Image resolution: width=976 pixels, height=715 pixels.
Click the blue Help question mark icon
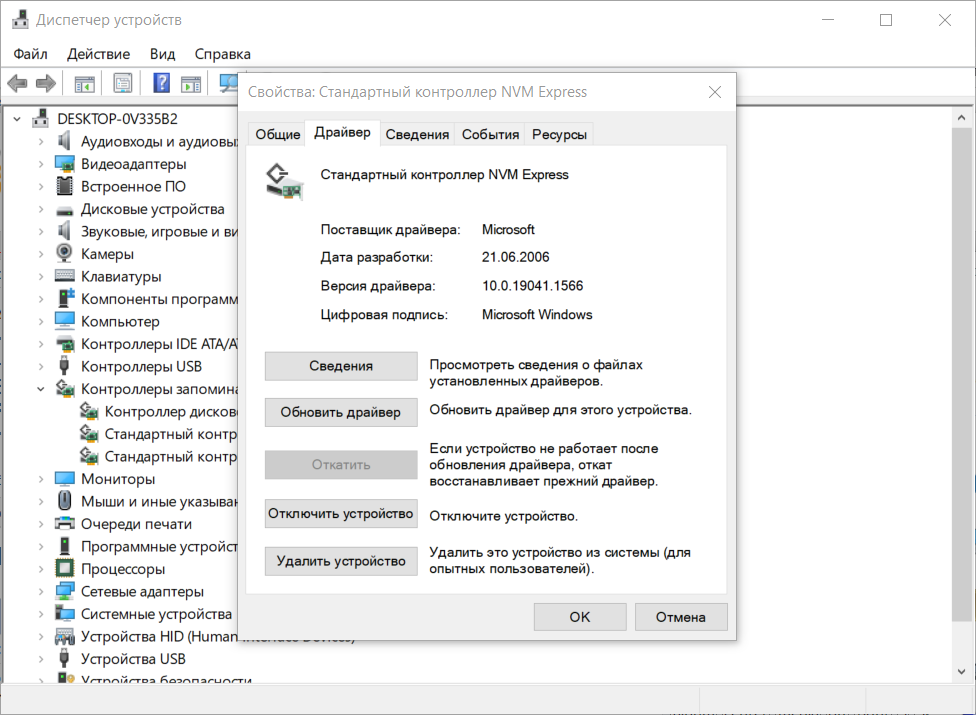[x=161, y=83]
